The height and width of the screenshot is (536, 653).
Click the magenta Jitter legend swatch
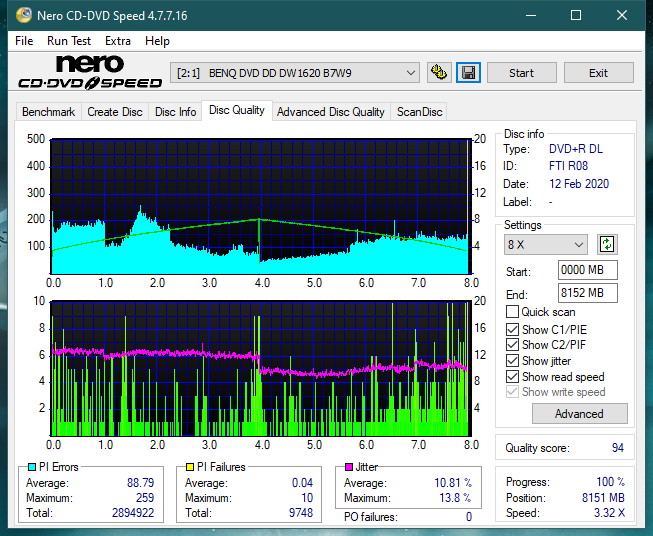(349, 467)
